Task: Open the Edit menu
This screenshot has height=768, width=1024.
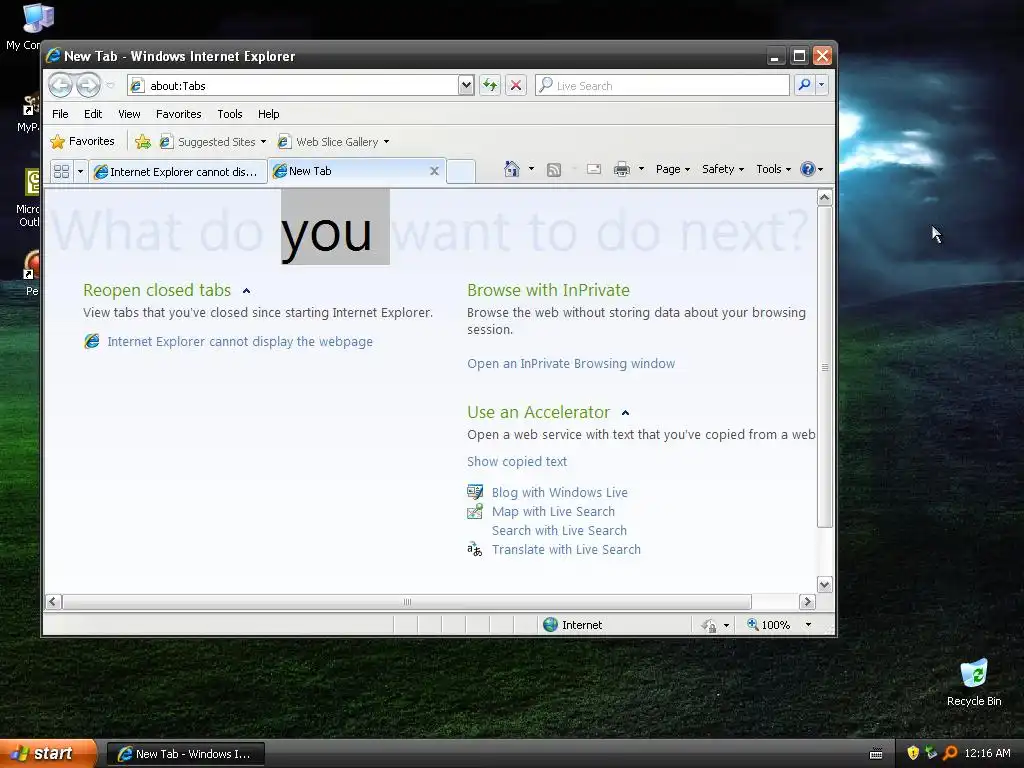Action: pyautogui.click(x=93, y=114)
